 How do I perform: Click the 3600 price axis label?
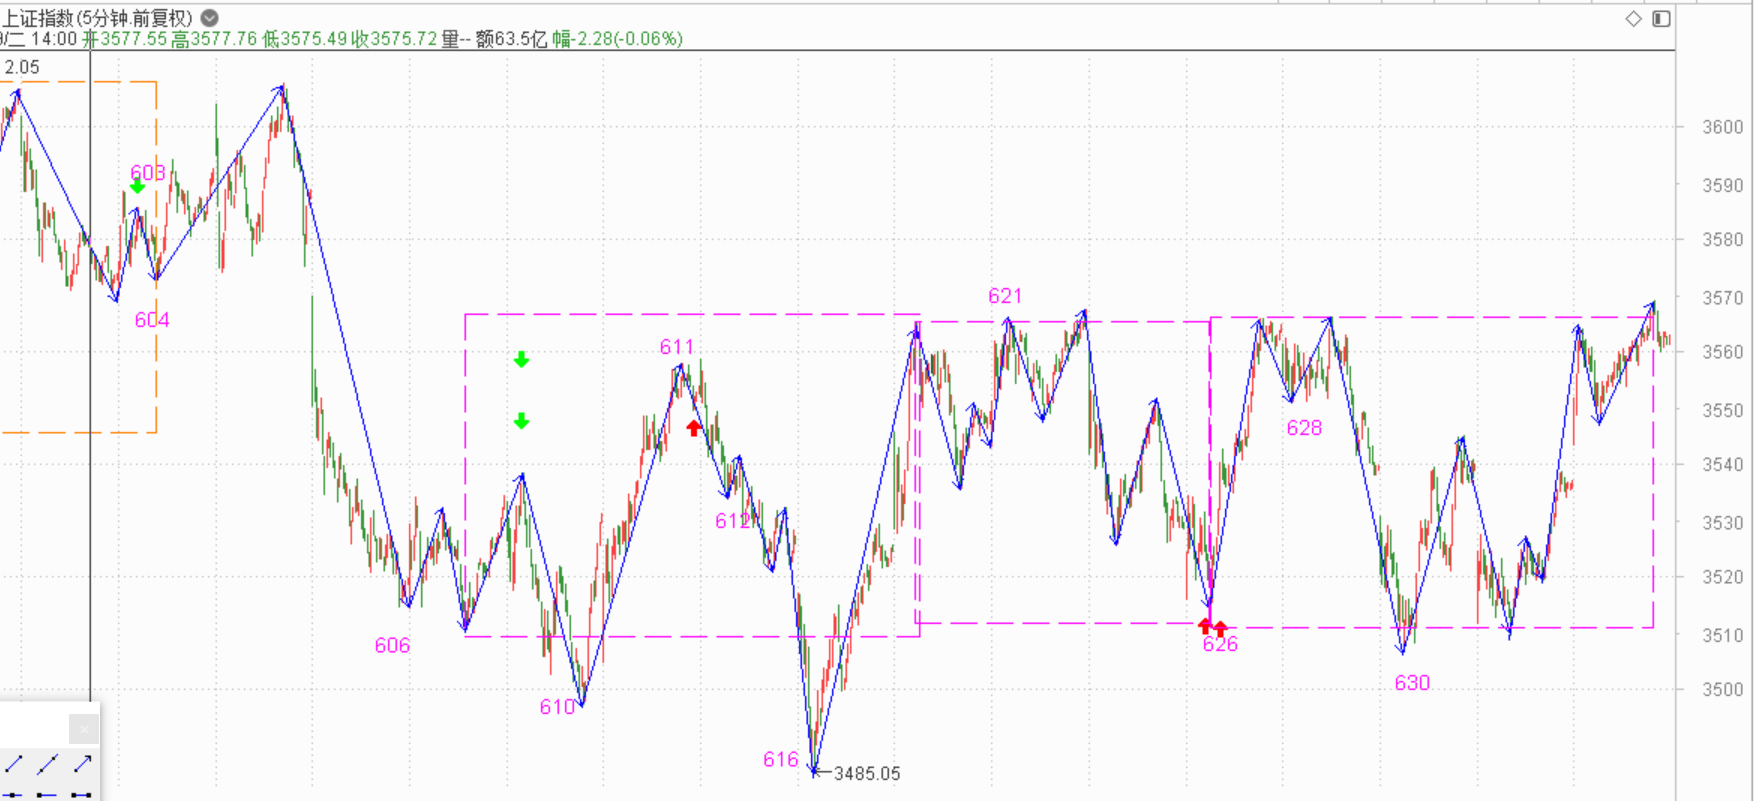pyautogui.click(x=1722, y=127)
